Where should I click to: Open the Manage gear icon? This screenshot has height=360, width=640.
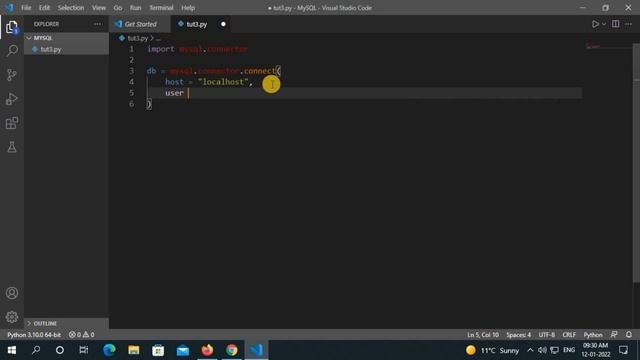(x=12, y=317)
